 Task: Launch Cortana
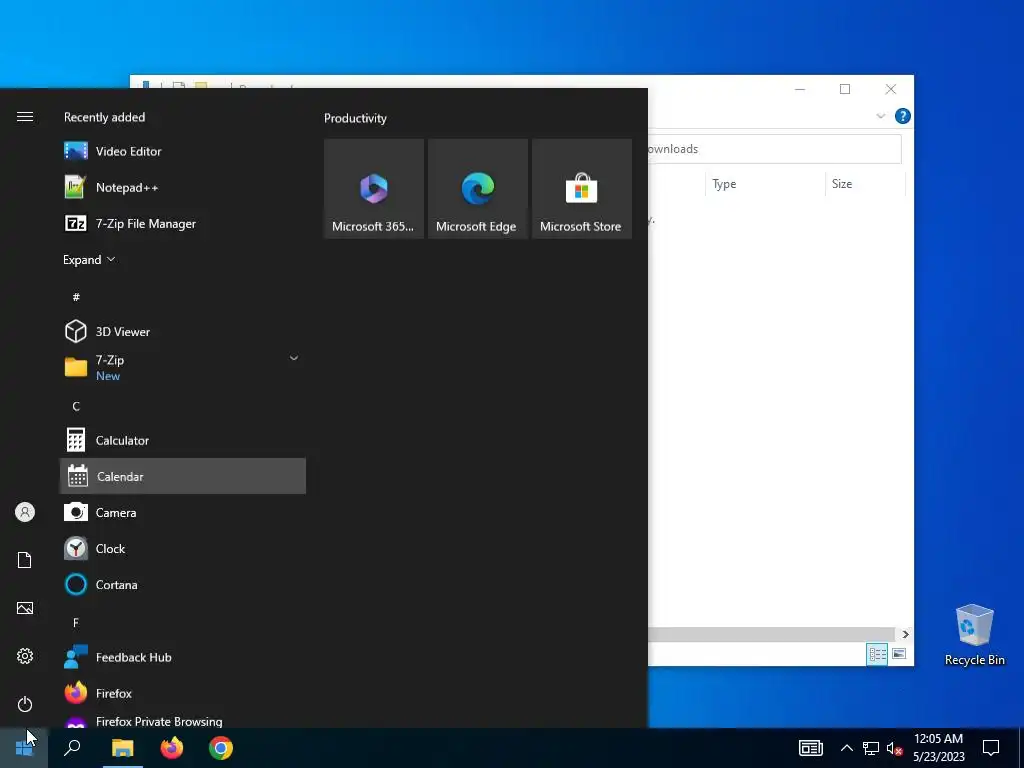click(183, 584)
